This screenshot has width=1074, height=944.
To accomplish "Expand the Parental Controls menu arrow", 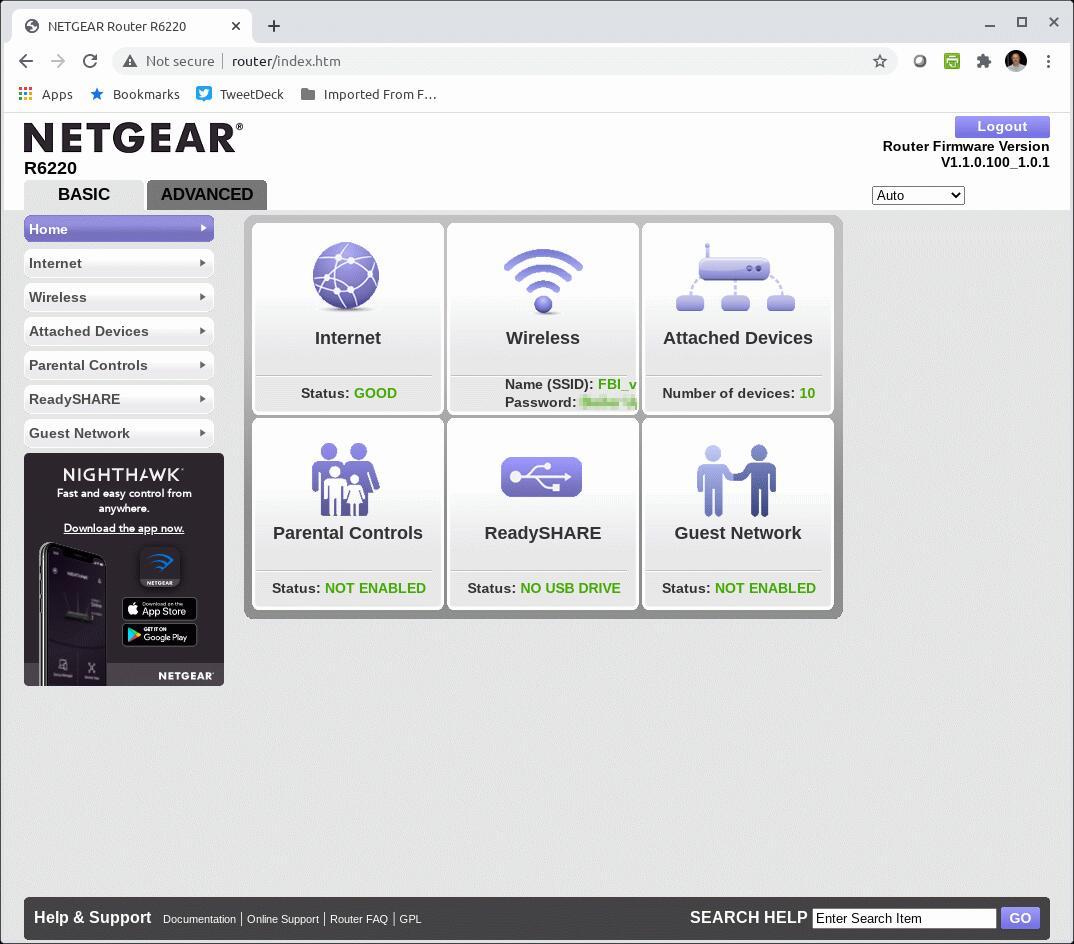I will [203, 364].
